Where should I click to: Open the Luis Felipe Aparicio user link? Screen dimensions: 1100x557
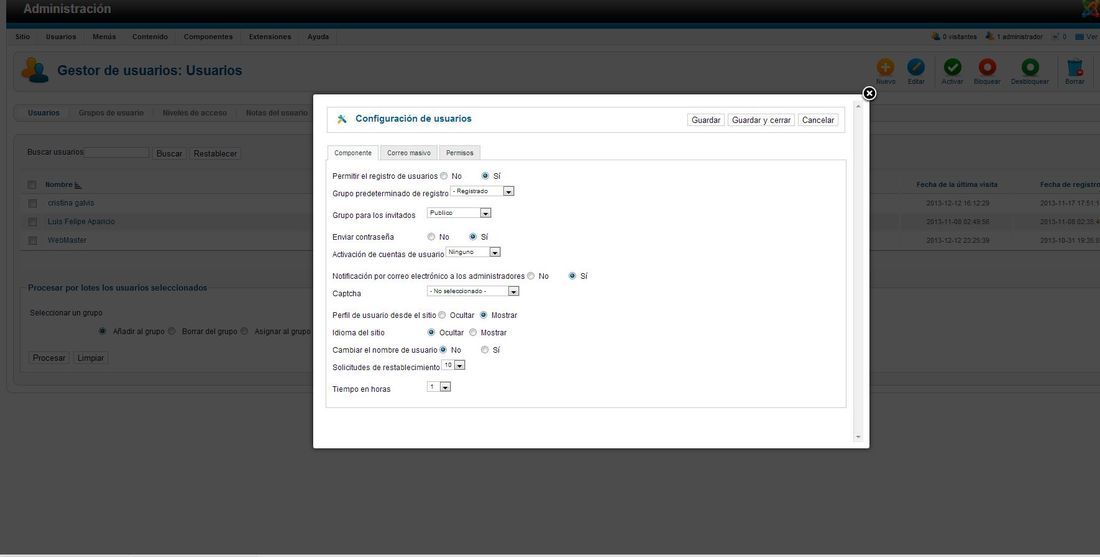point(81,222)
